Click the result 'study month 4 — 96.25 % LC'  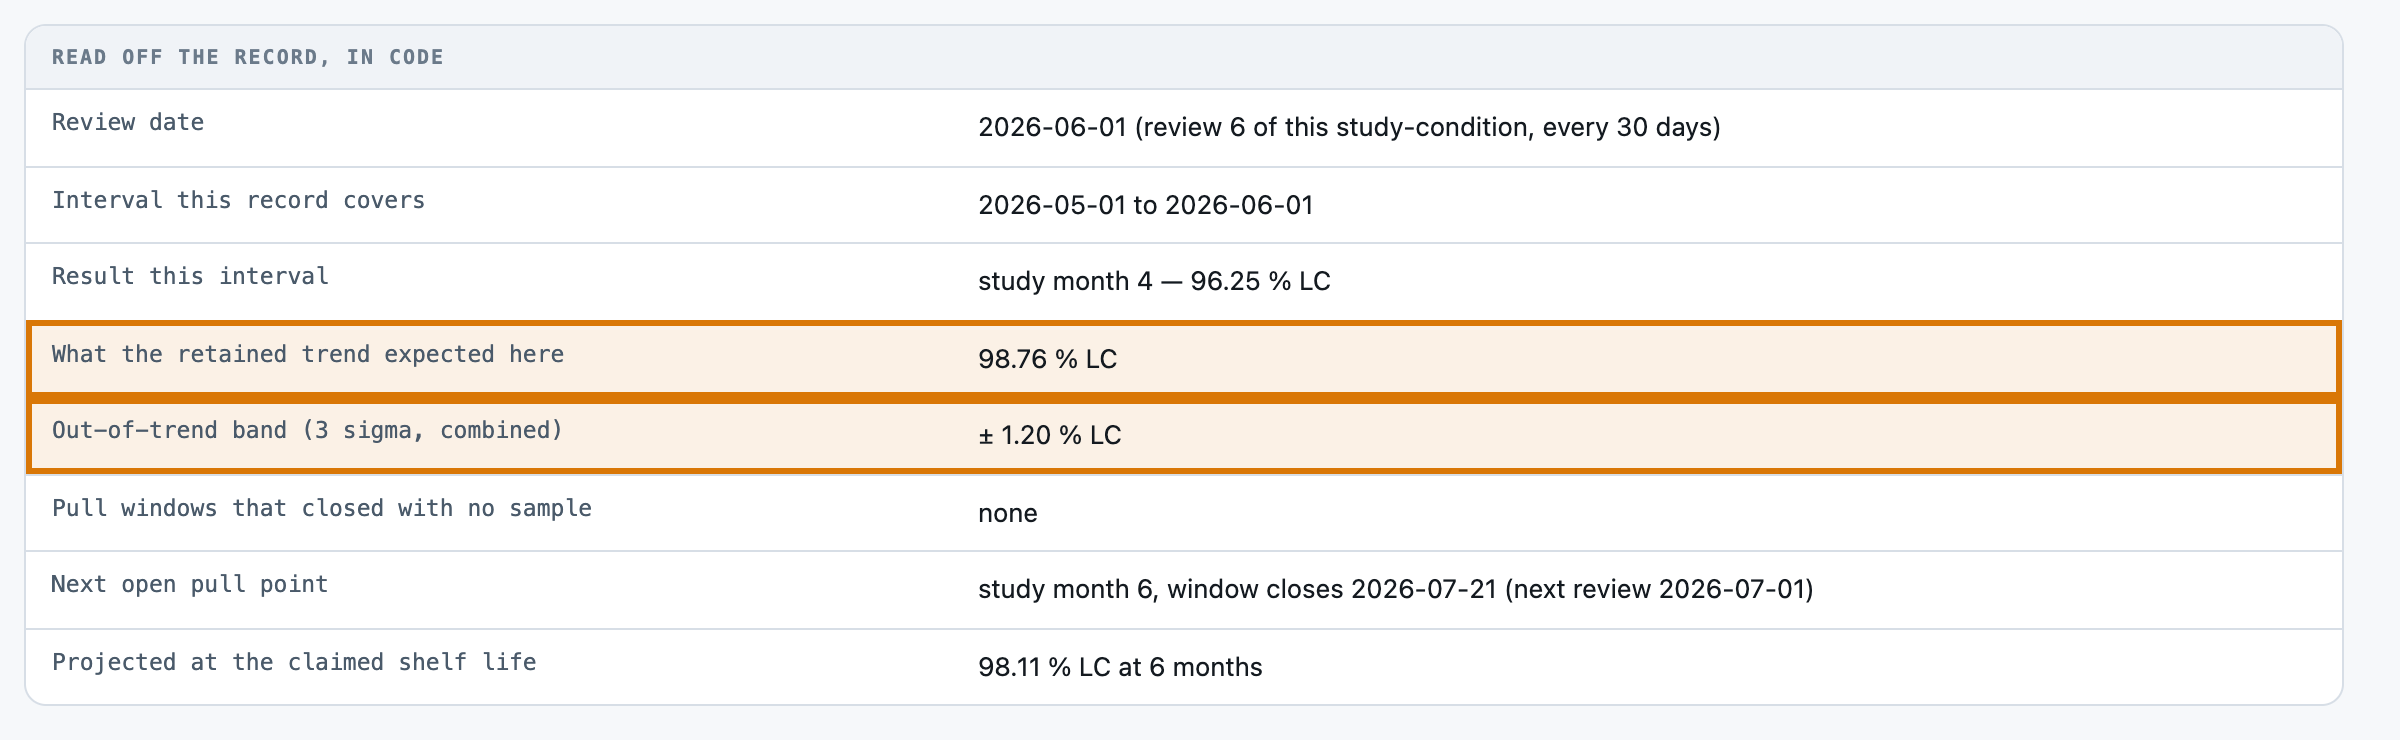click(x=1154, y=281)
